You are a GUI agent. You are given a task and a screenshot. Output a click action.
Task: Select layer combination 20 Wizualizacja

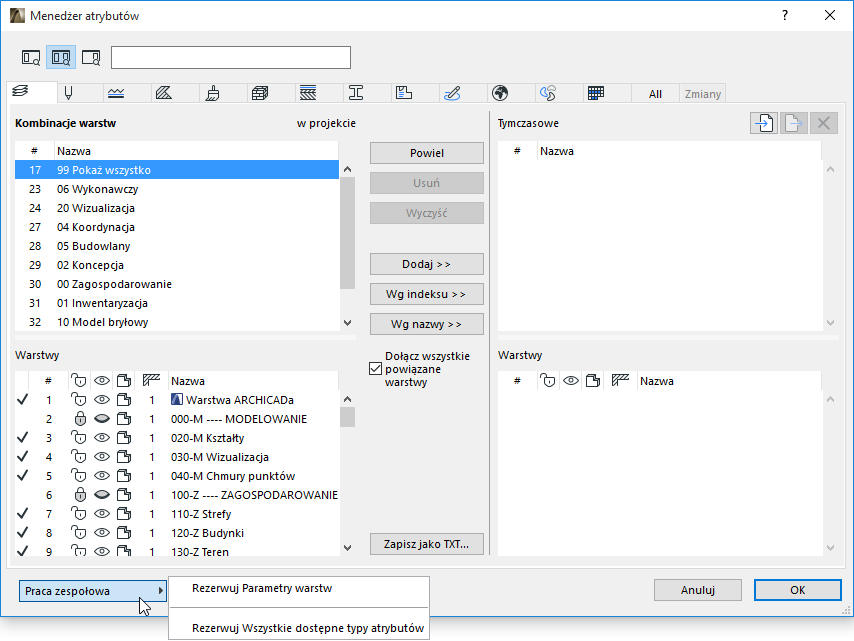[x=177, y=208]
